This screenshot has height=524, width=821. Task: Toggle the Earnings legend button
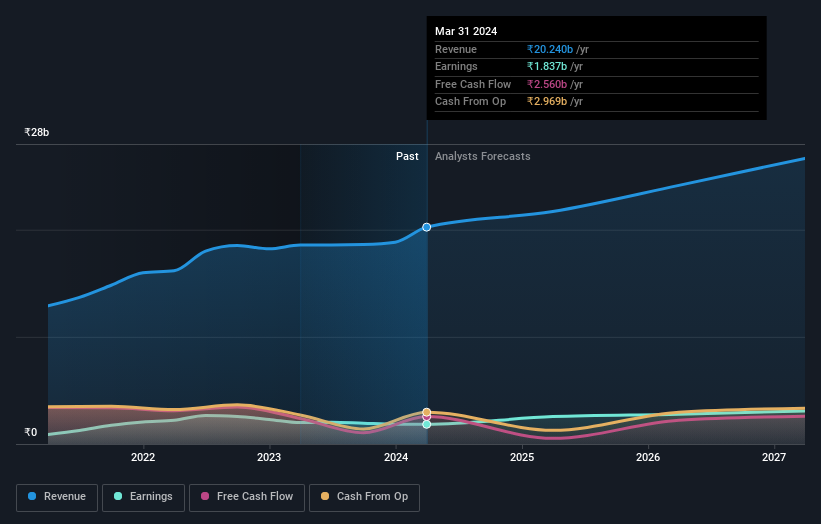pos(143,497)
